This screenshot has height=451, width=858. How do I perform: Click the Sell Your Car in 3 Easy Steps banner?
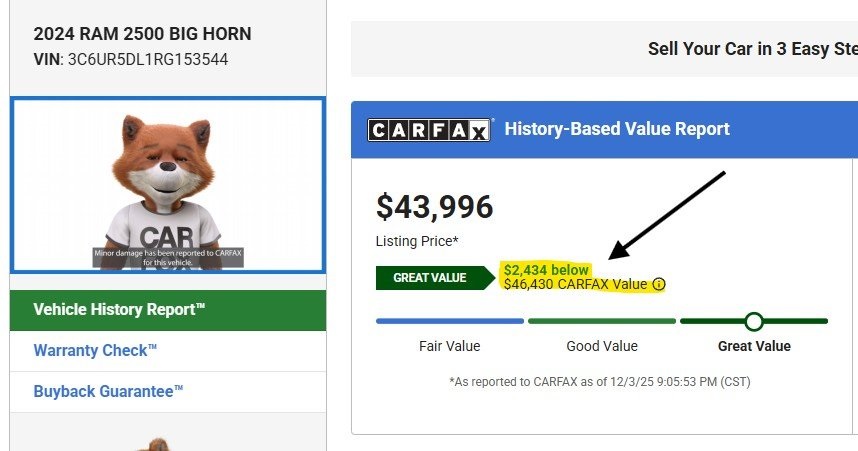pos(750,49)
